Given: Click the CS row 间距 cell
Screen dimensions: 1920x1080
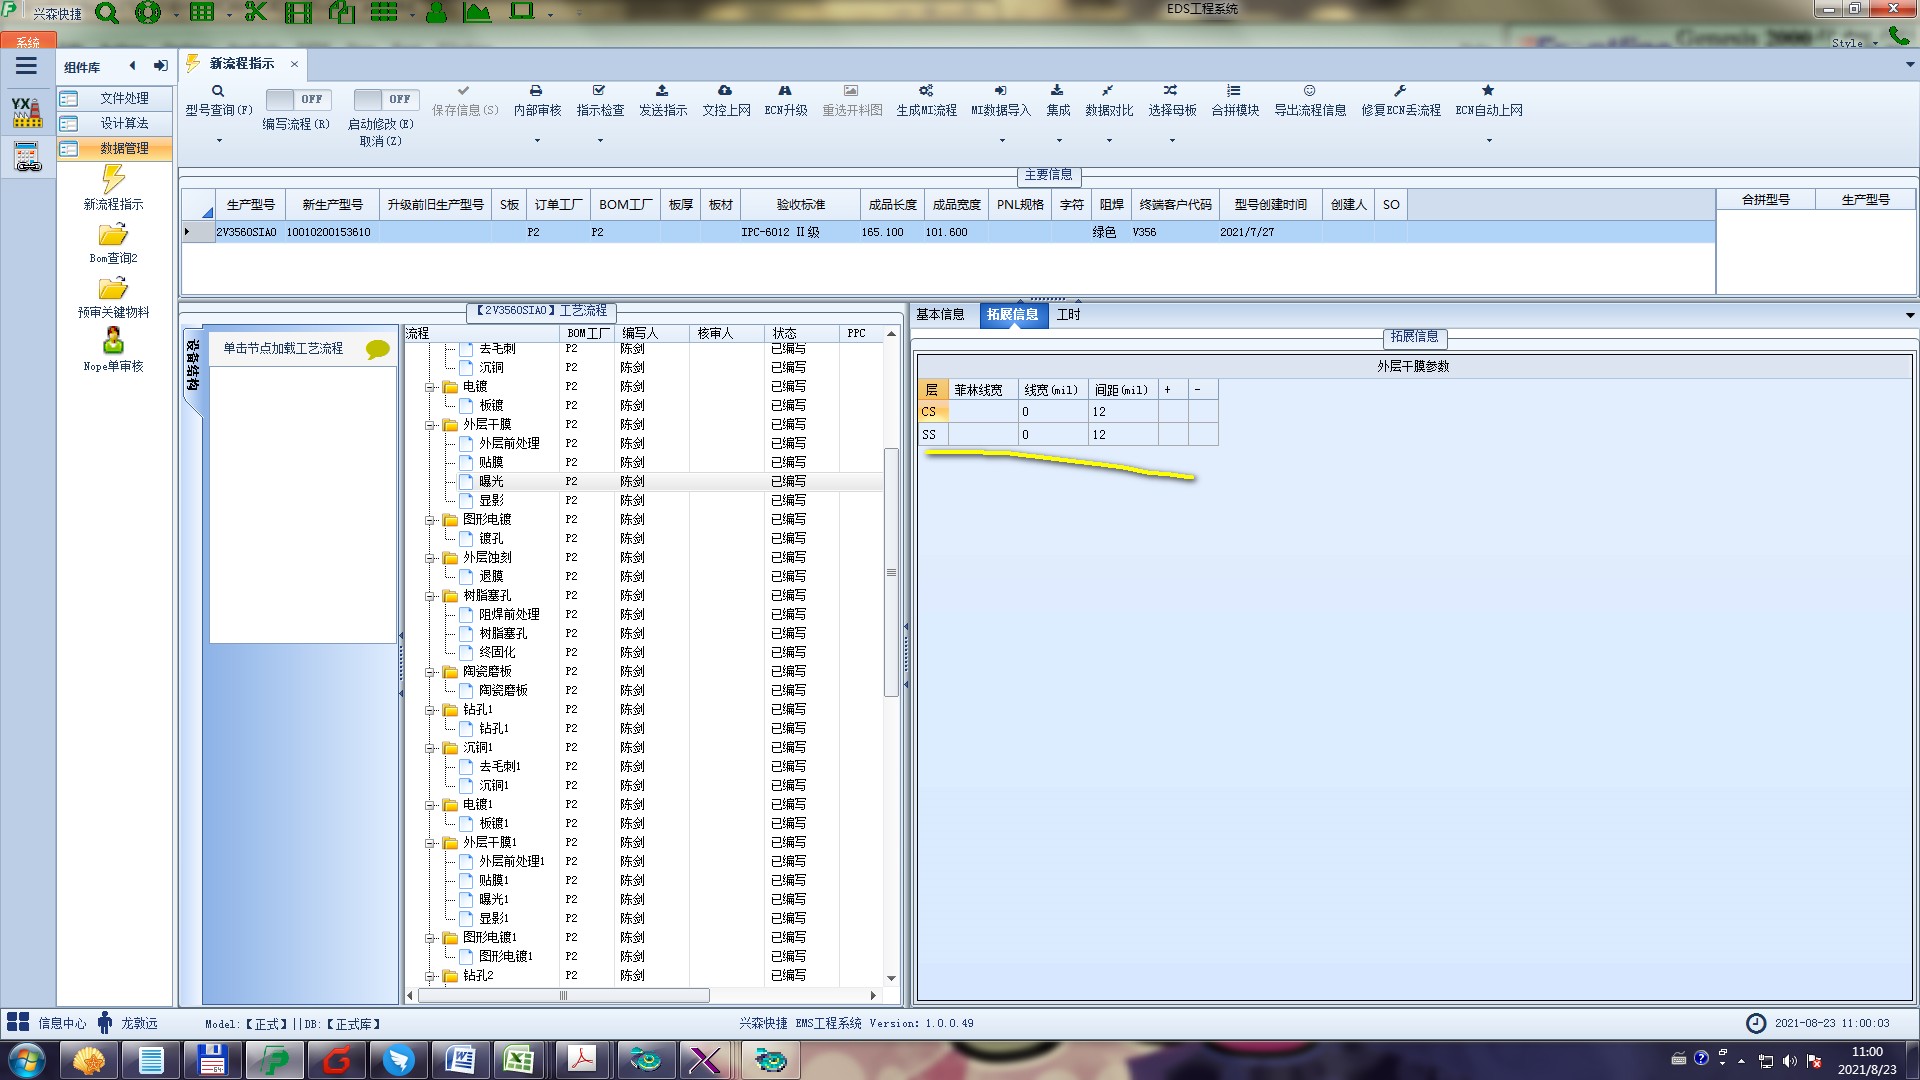Looking at the screenshot, I should 1122,412.
